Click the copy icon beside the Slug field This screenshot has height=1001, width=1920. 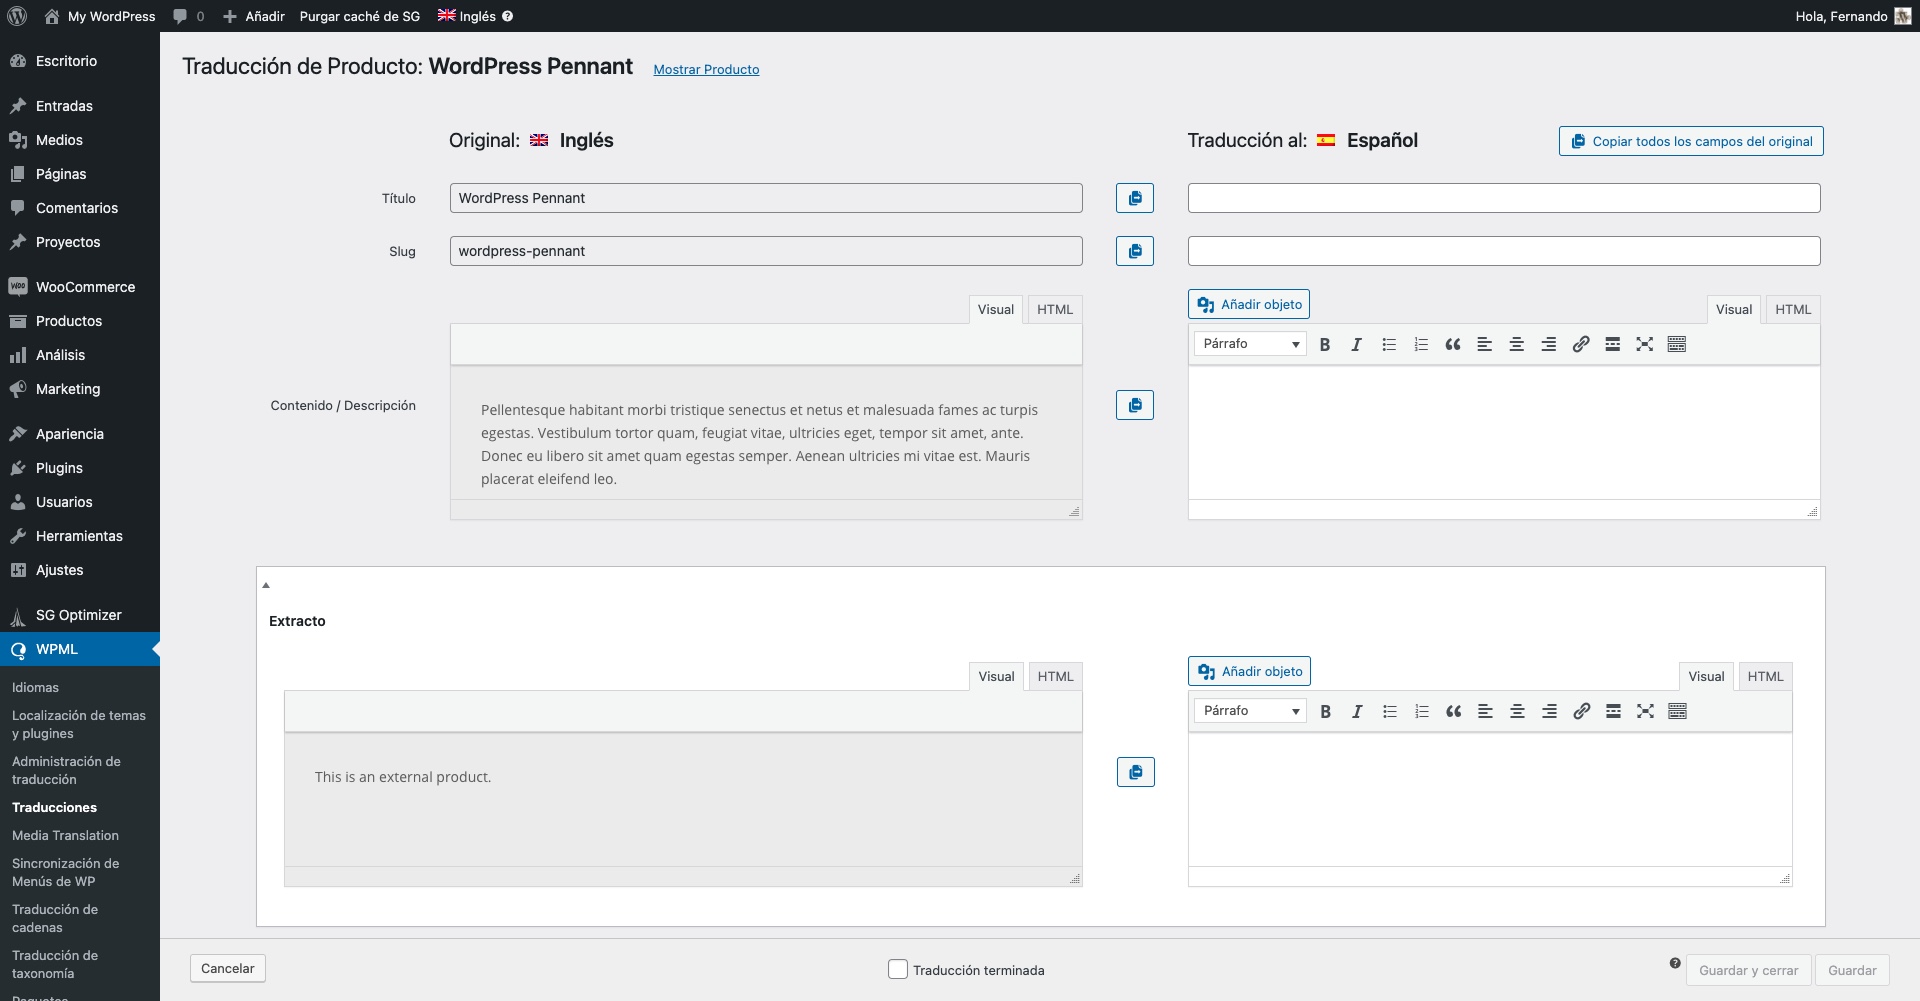[1134, 251]
